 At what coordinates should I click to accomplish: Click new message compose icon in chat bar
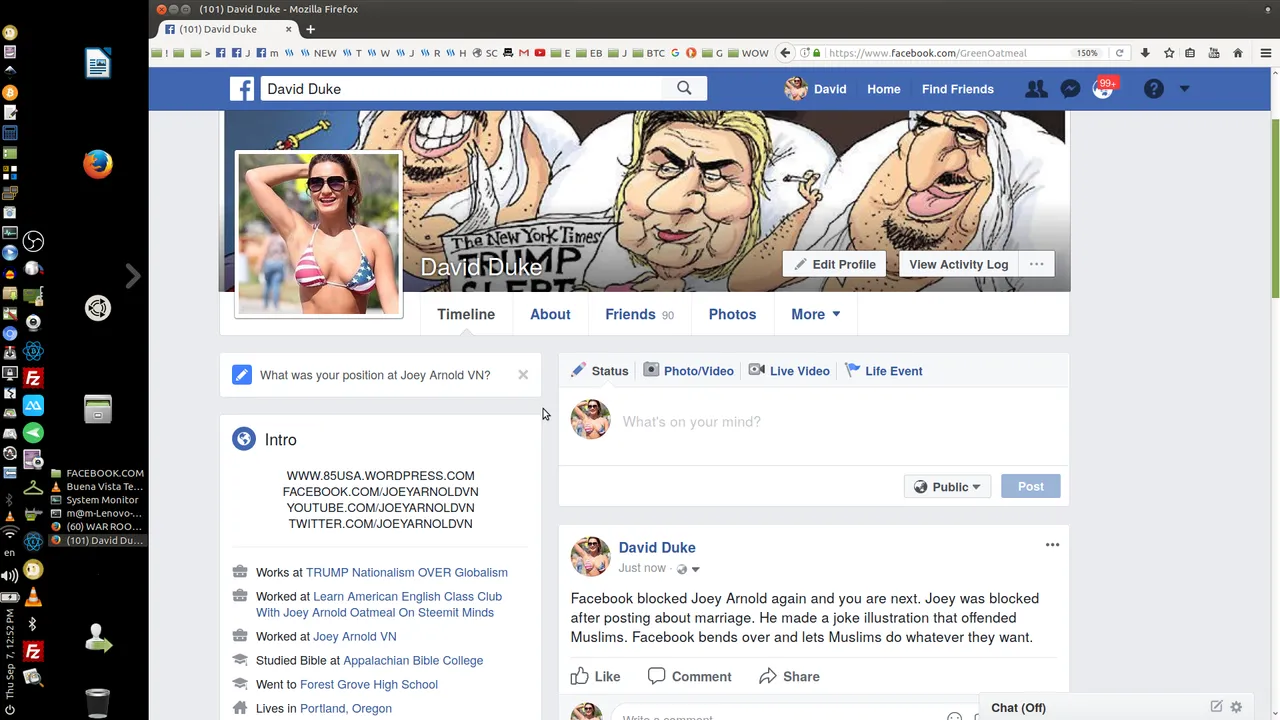[x=1216, y=707]
